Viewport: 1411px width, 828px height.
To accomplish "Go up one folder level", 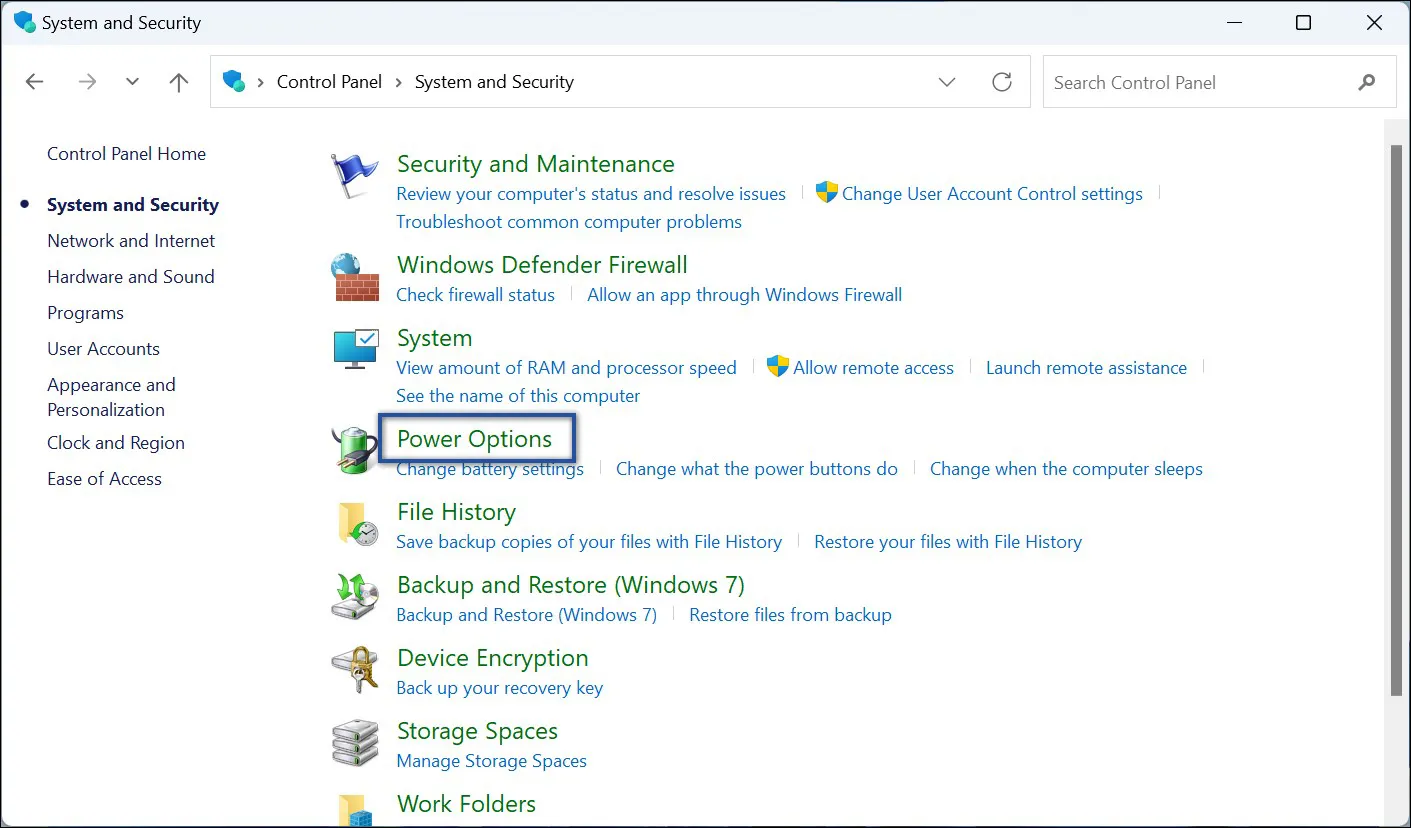I will [x=179, y=82].
